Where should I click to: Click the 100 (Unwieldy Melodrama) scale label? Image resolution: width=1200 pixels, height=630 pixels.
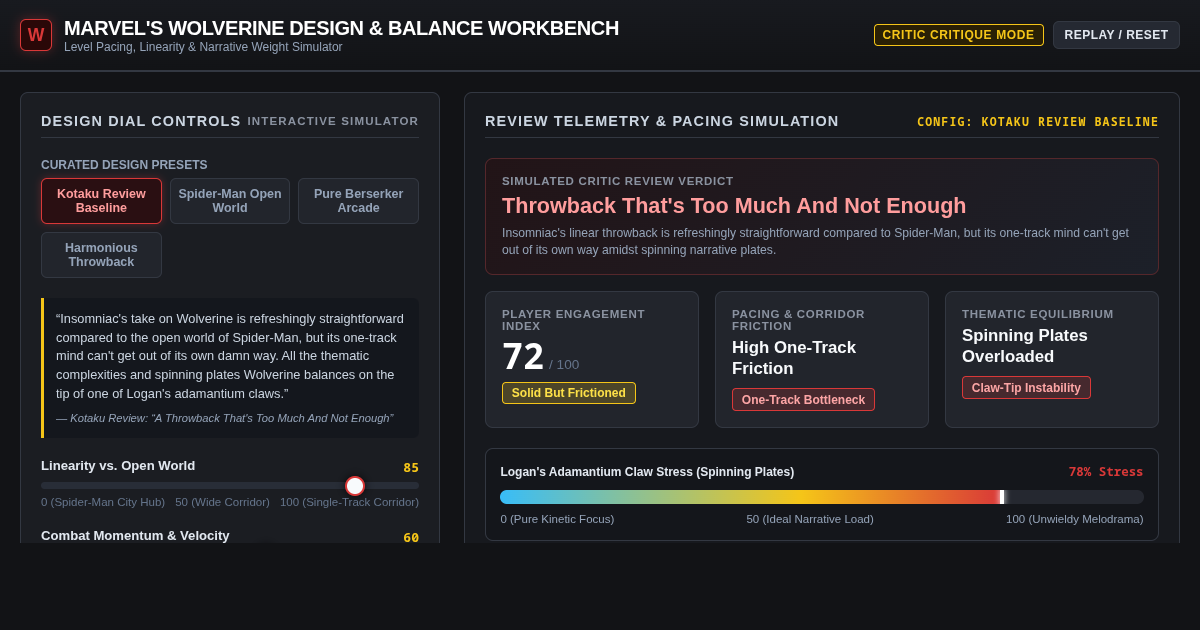(1075, 519)
